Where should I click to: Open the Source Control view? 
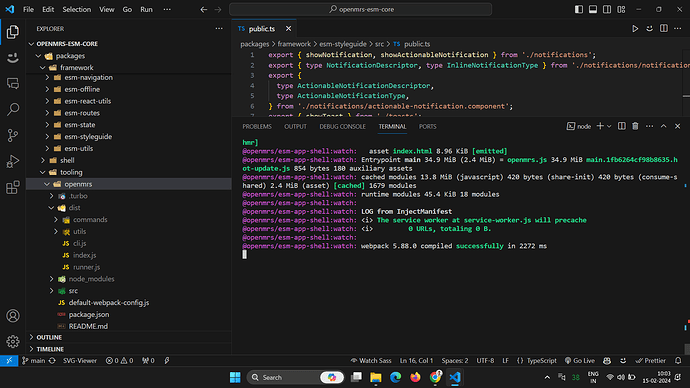13,135
